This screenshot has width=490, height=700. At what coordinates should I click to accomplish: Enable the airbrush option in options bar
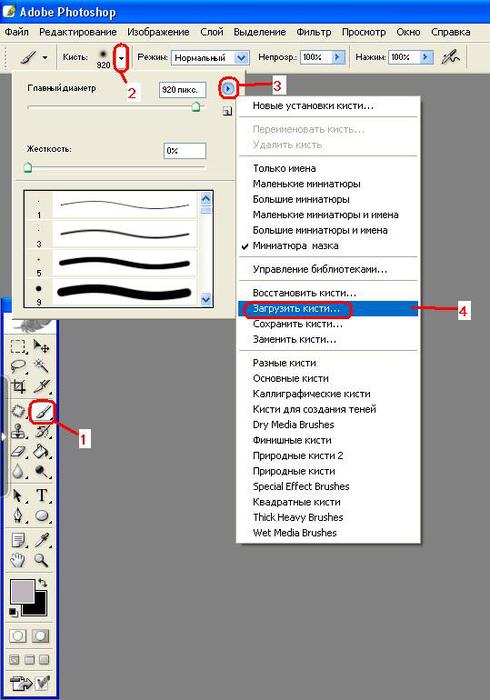coord(451,57)
